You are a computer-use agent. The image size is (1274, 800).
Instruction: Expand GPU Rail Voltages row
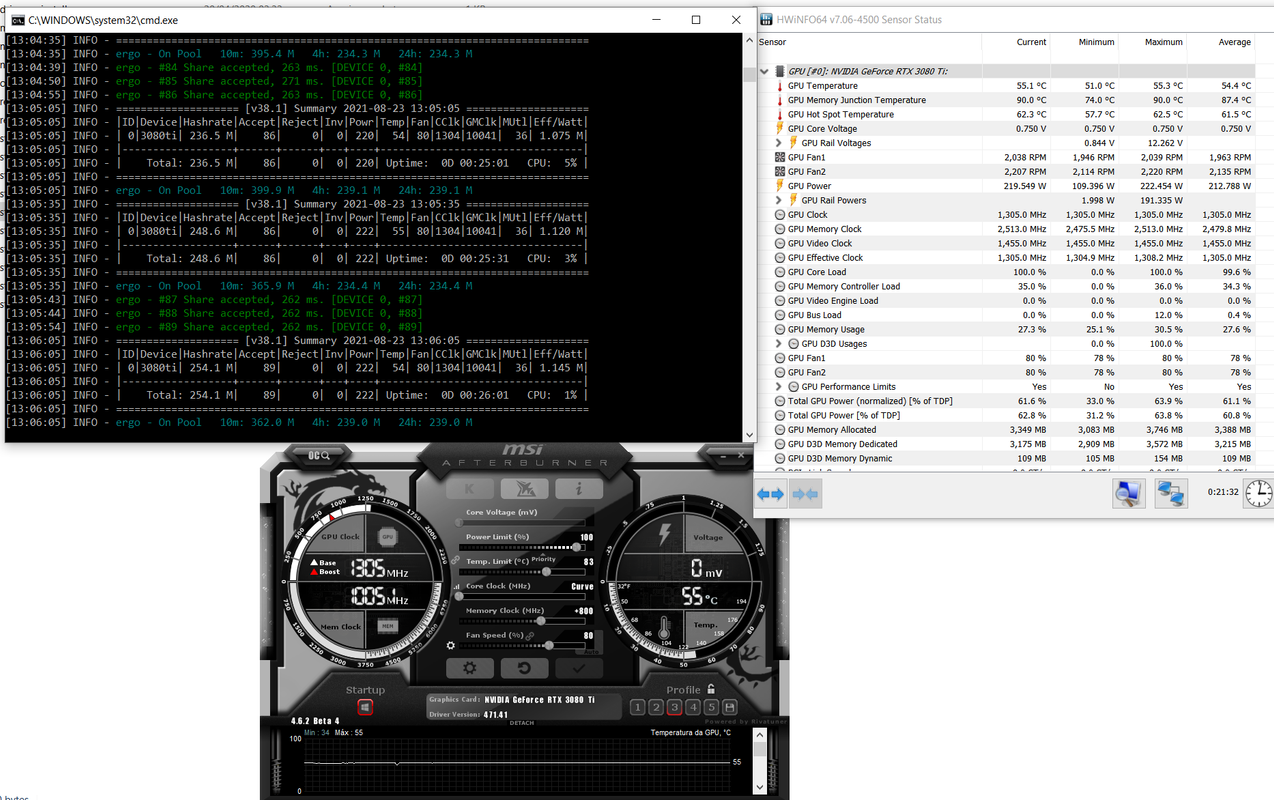click(779, 143)
